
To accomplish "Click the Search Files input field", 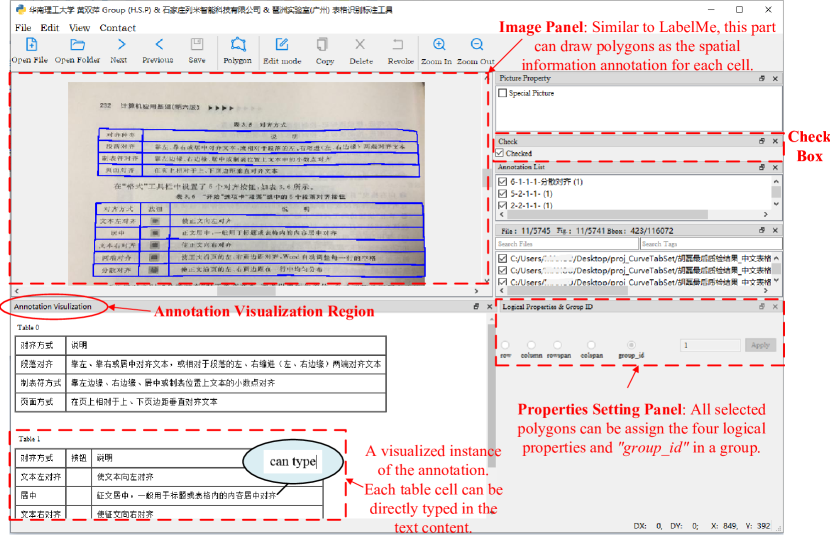I will point(567,244).
